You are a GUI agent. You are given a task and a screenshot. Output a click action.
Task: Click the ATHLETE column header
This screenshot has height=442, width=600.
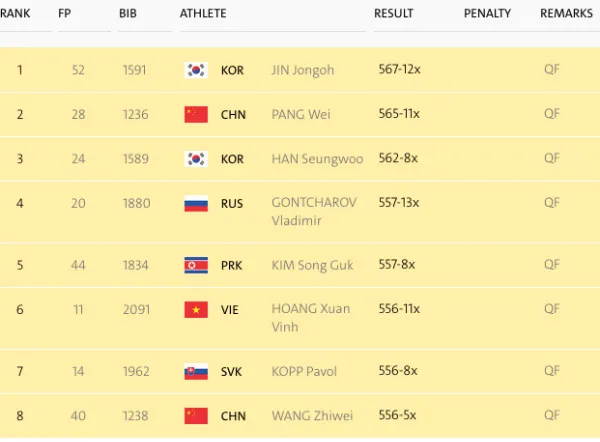click(203, 13)
